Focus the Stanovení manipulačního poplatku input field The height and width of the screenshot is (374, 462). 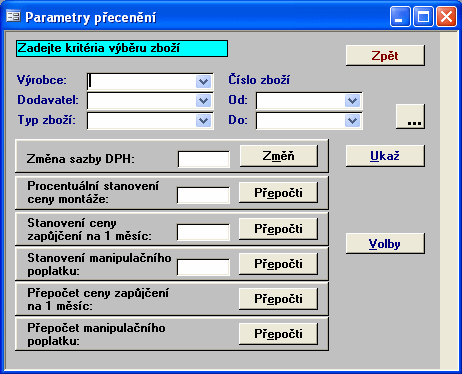[203, 267]
